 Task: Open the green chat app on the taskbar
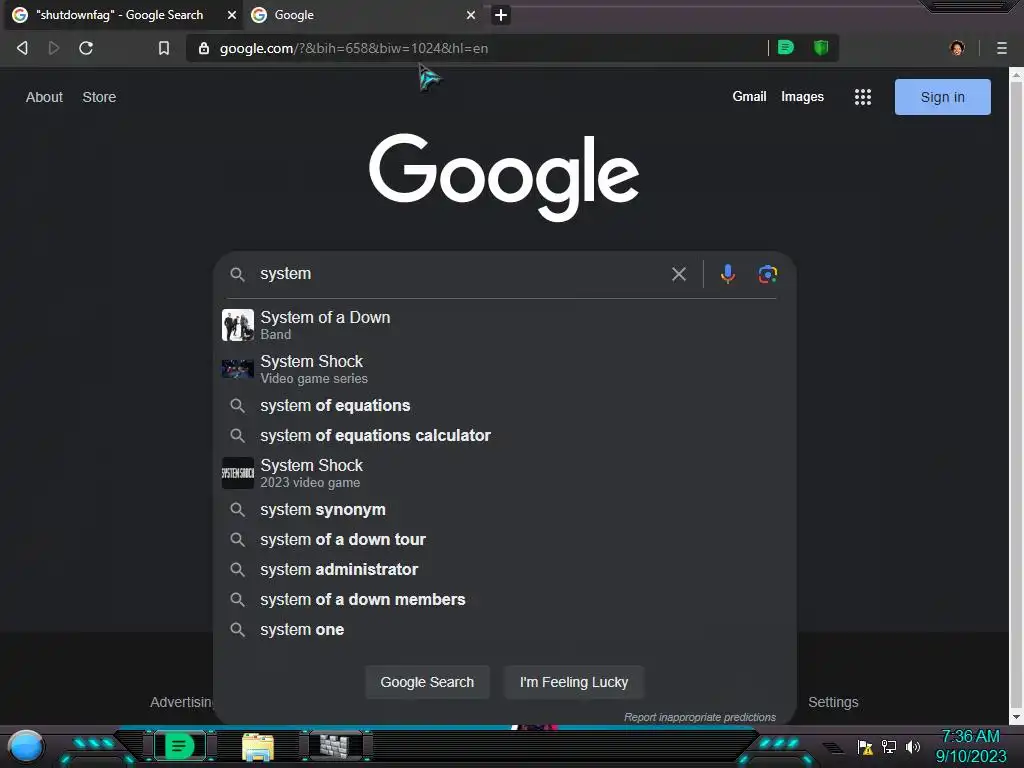180,746
